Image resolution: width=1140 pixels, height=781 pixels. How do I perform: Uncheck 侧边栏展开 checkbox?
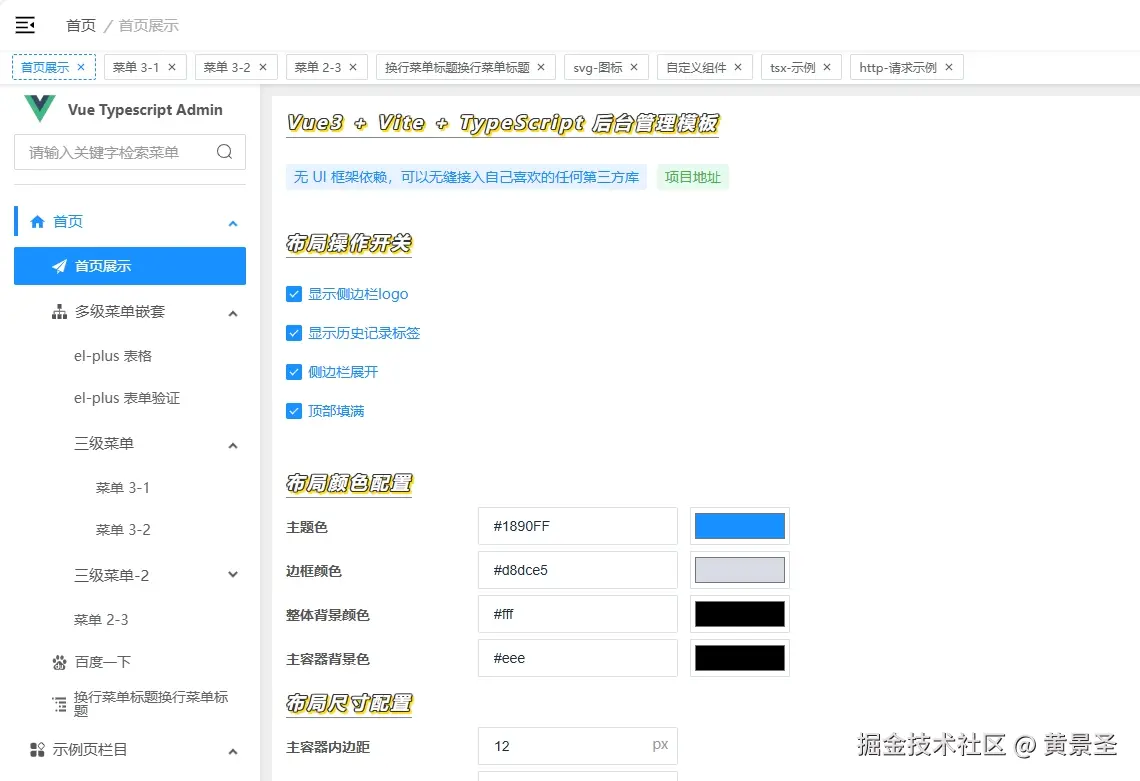pos(294,372)
